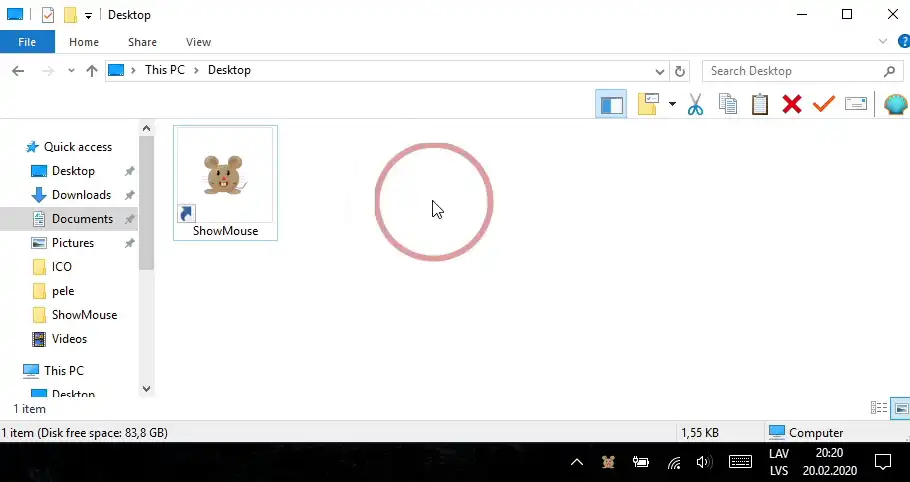Click the ShowMouse mouse tray icon
This screenshot has width=910, height=482.
pos(608,462)
